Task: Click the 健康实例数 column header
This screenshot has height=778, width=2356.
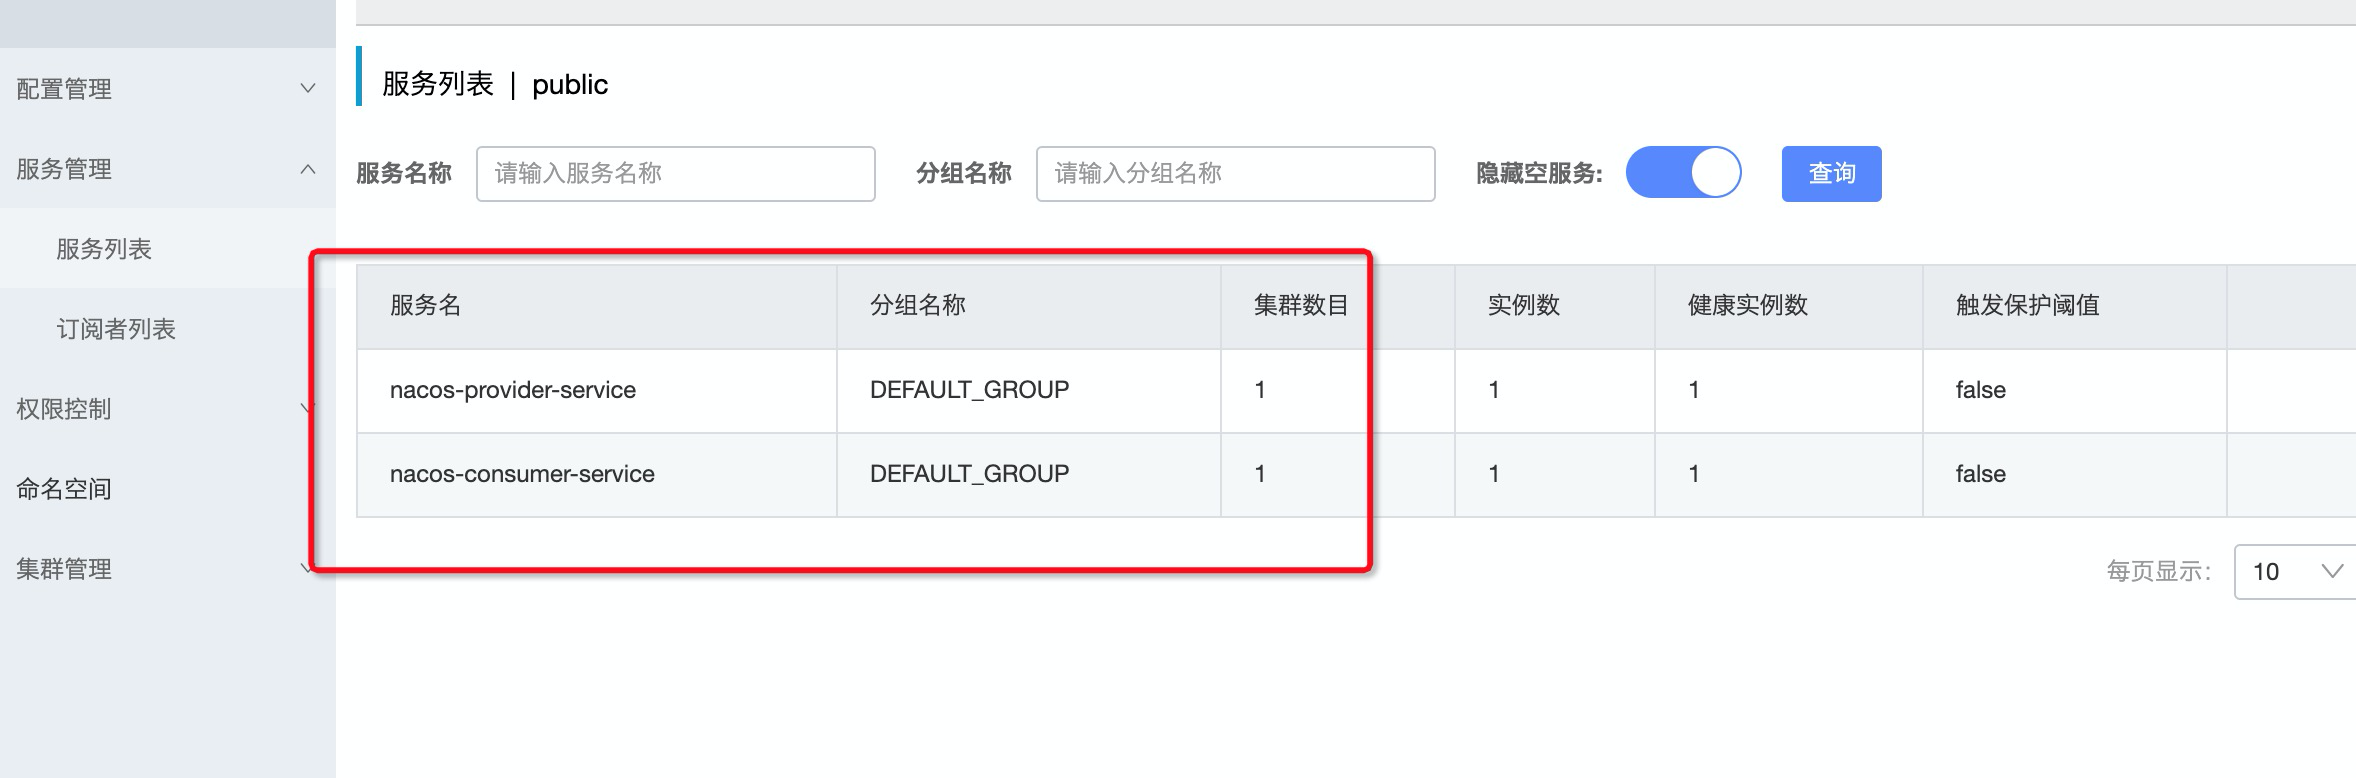Action: tap(1748, 306)
